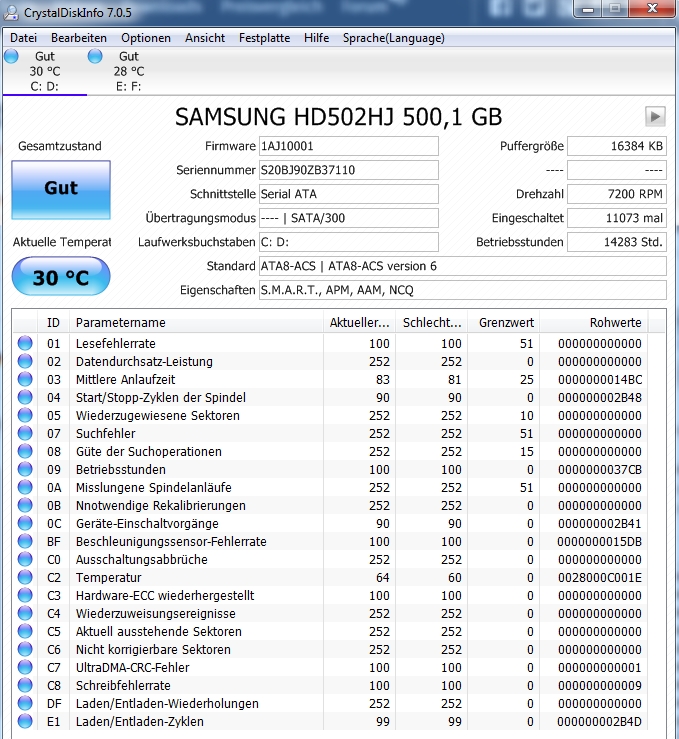Viewport: 679px width, 739px height.
Task: Click the Laufwerksbuchstaben field C: D:
Action: [349, 242]
